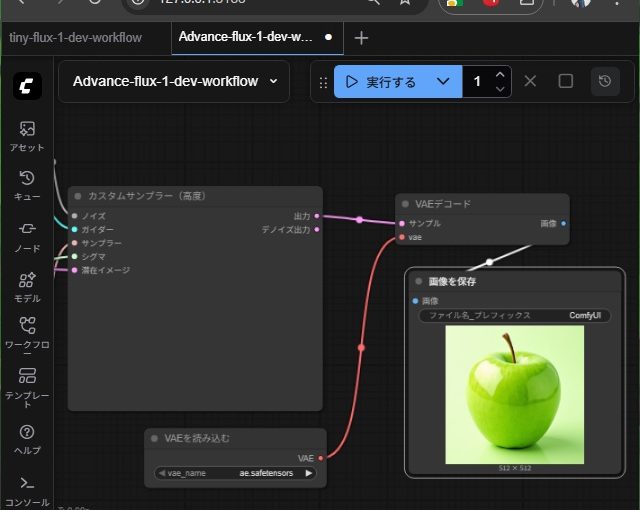This screenshot has height=510, width=640.
Task: Open the ae.safetensors vae_name combo
Action: coord(236,473)
